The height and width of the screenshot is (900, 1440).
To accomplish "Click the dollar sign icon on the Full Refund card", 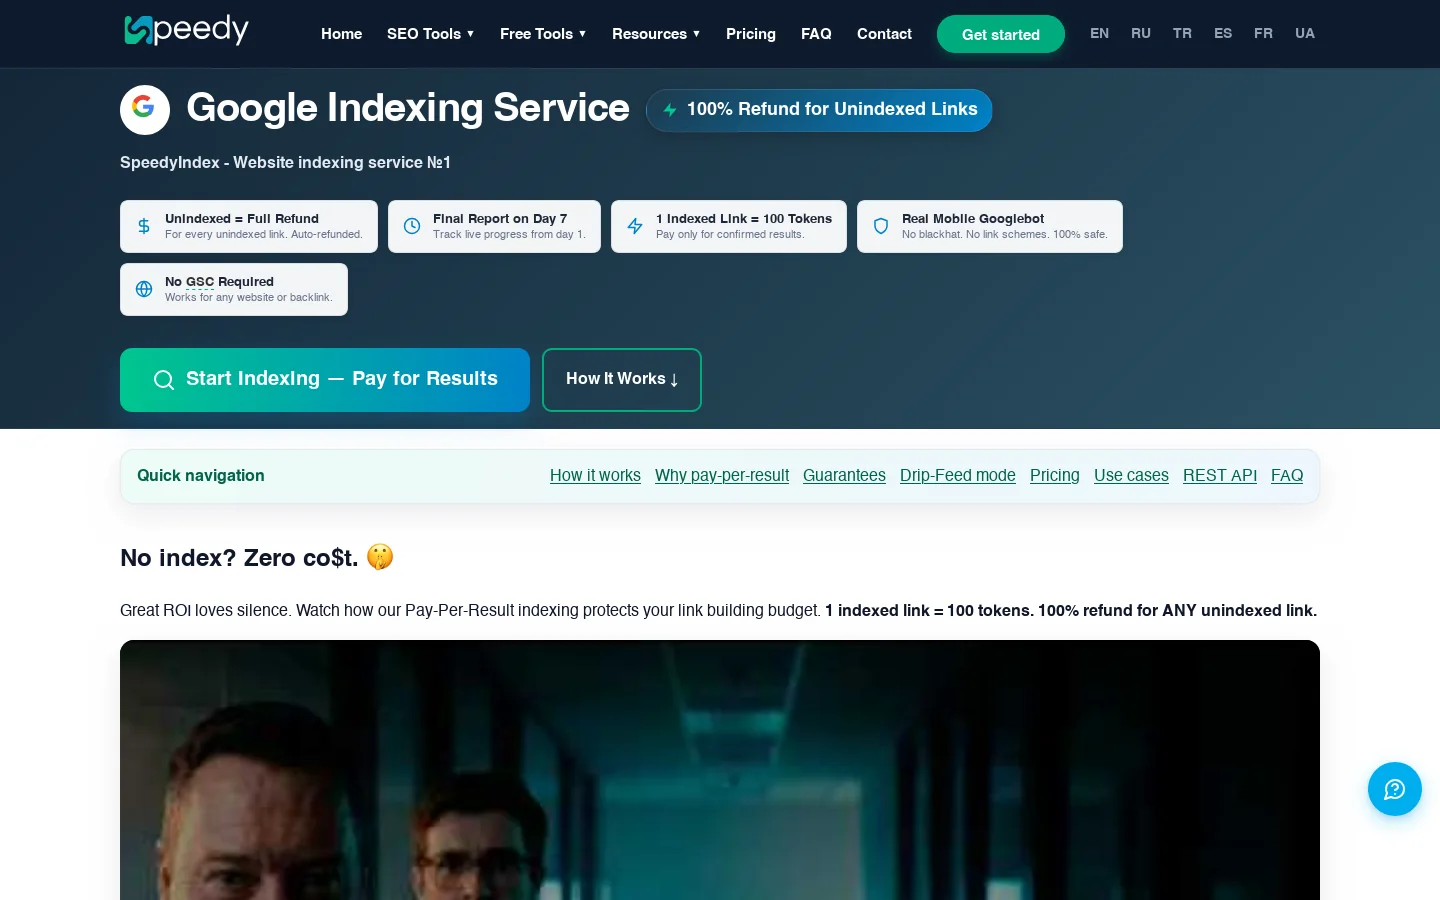I will (144, 226).
